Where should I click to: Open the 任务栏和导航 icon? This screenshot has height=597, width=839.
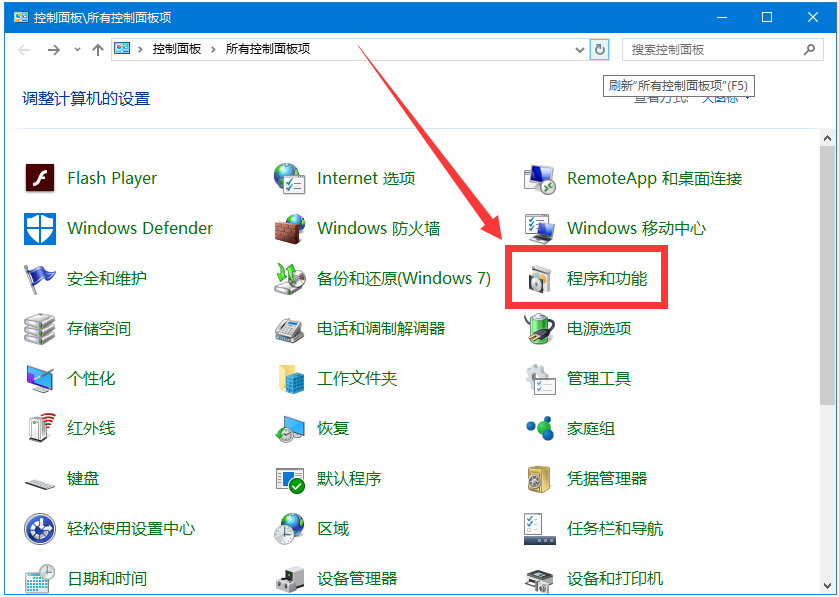coord(539,529)
